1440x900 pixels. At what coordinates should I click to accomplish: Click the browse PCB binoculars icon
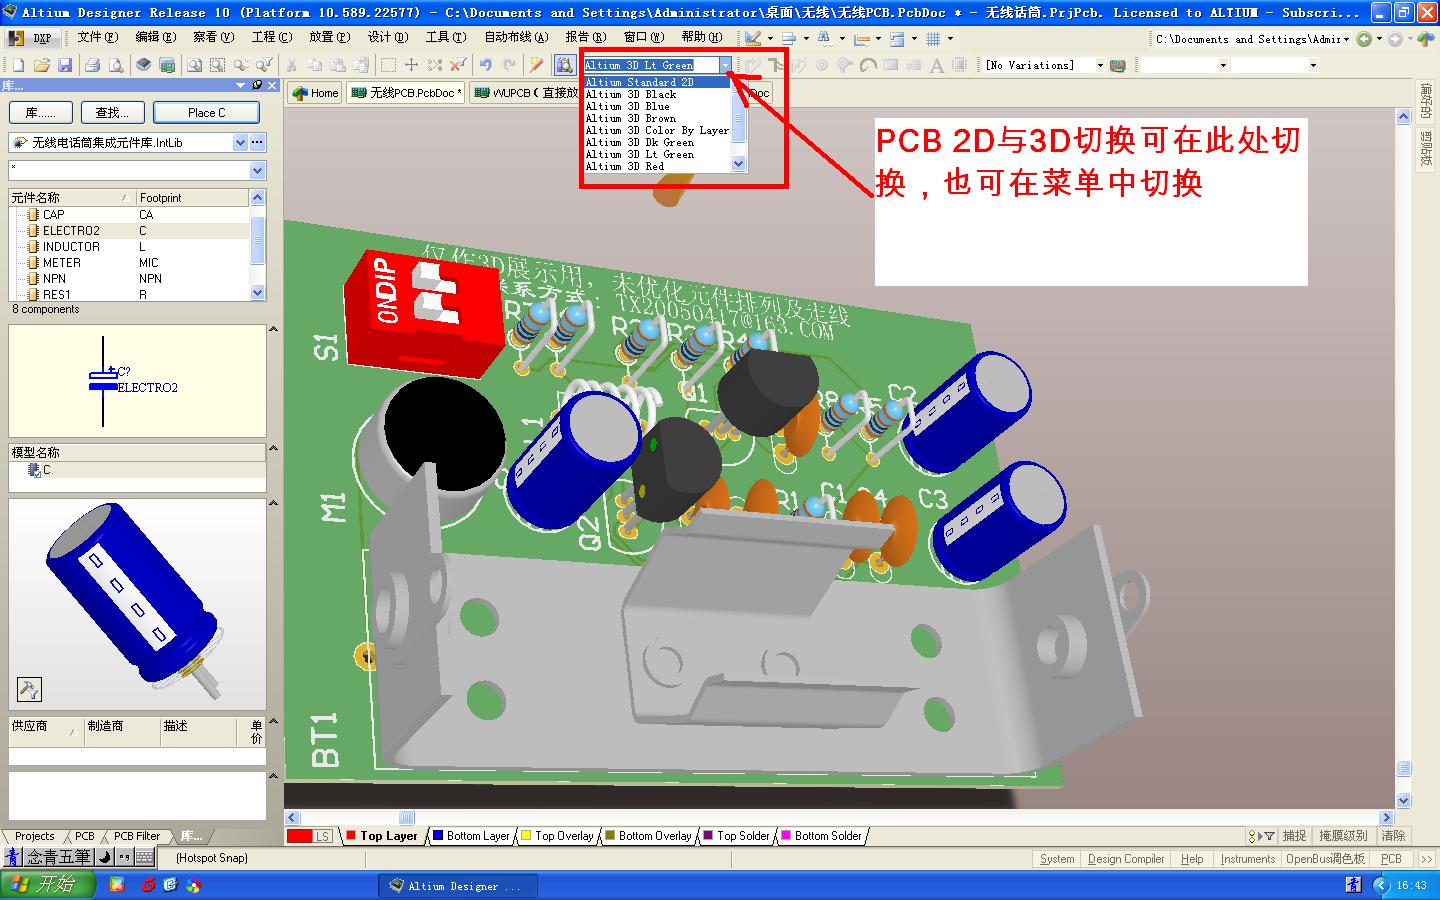click(x=563, y=65)
